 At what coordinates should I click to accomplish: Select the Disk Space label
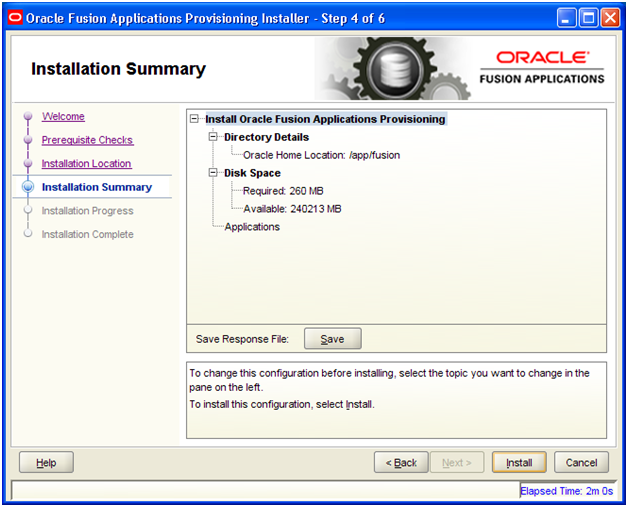pyautogui.click(x=252, y=173)
